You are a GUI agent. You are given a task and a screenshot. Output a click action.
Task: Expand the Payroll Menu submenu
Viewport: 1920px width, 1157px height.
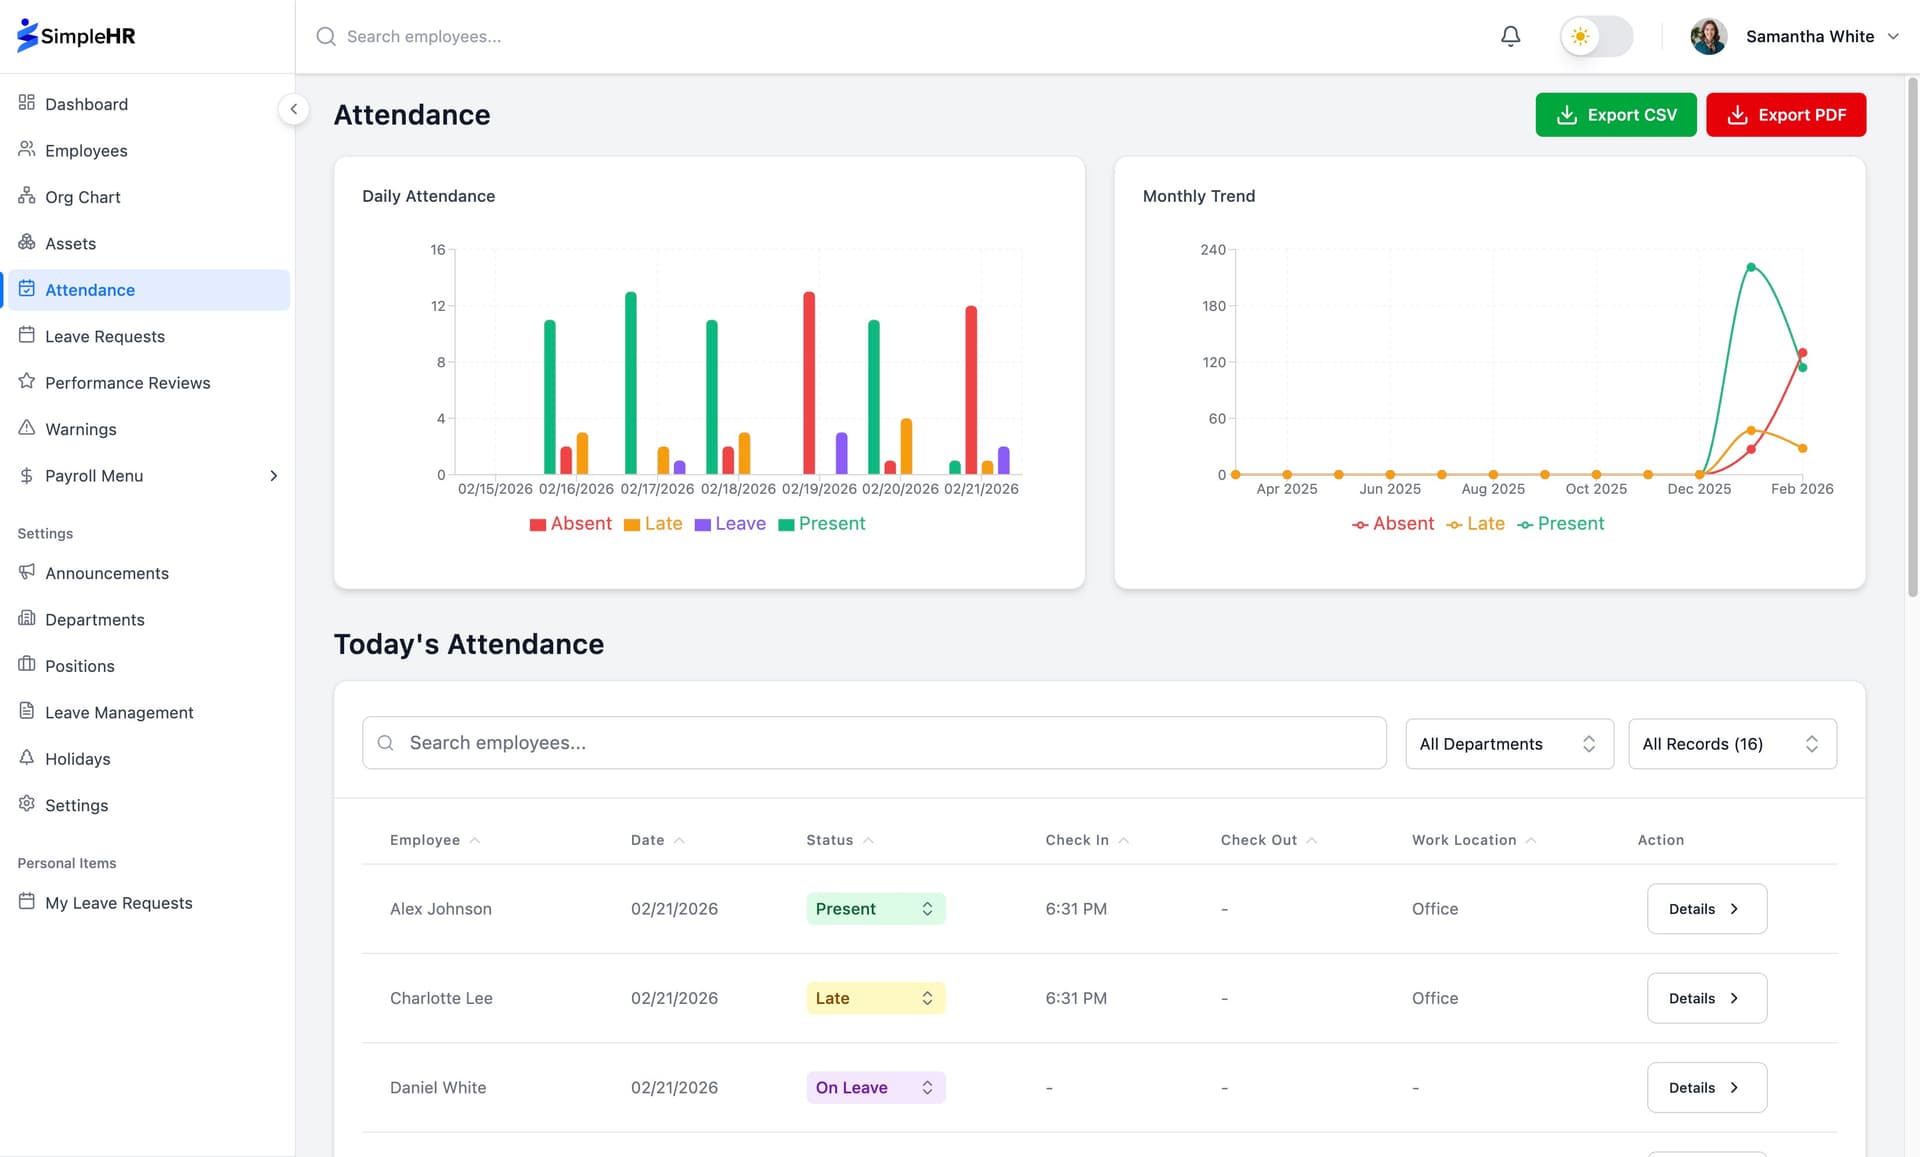[94, 476]
